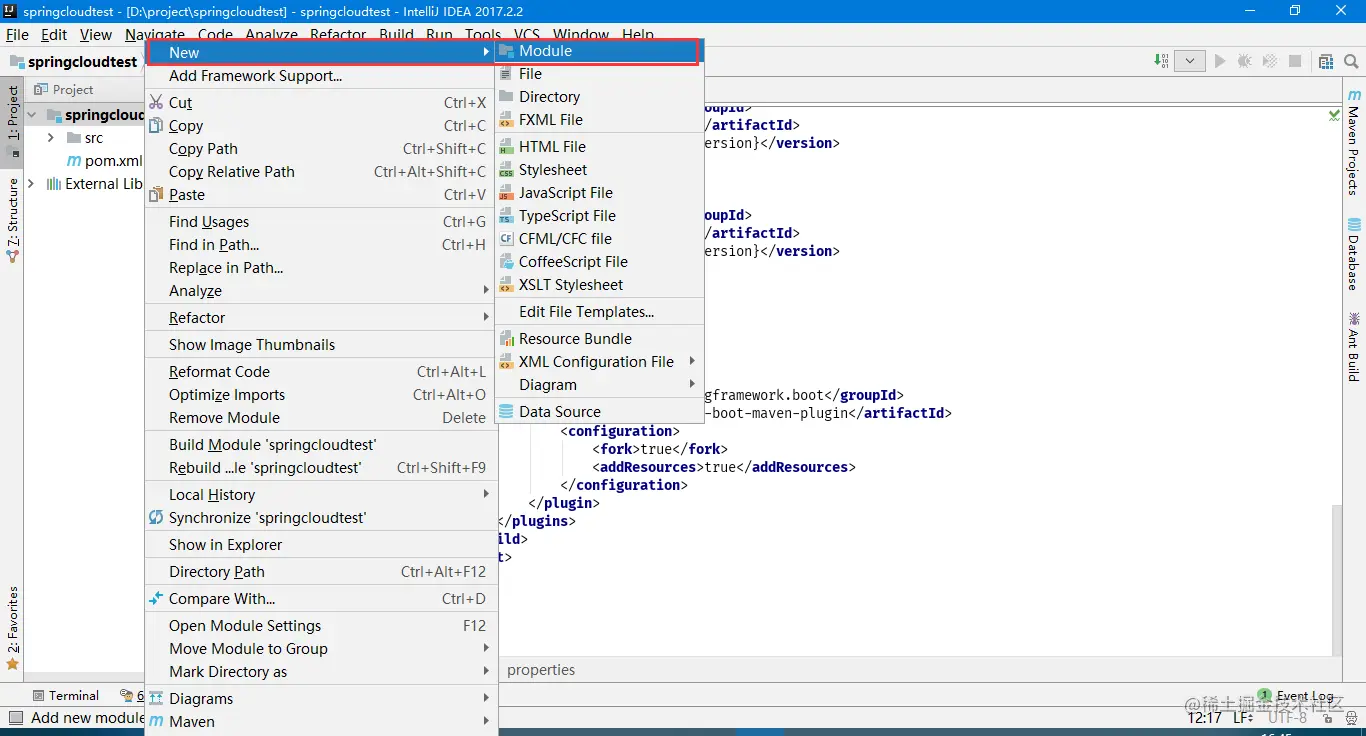Click the Debug bug icon
The height and width of the screenshot is (736, 1366).
pos(1245,61)
